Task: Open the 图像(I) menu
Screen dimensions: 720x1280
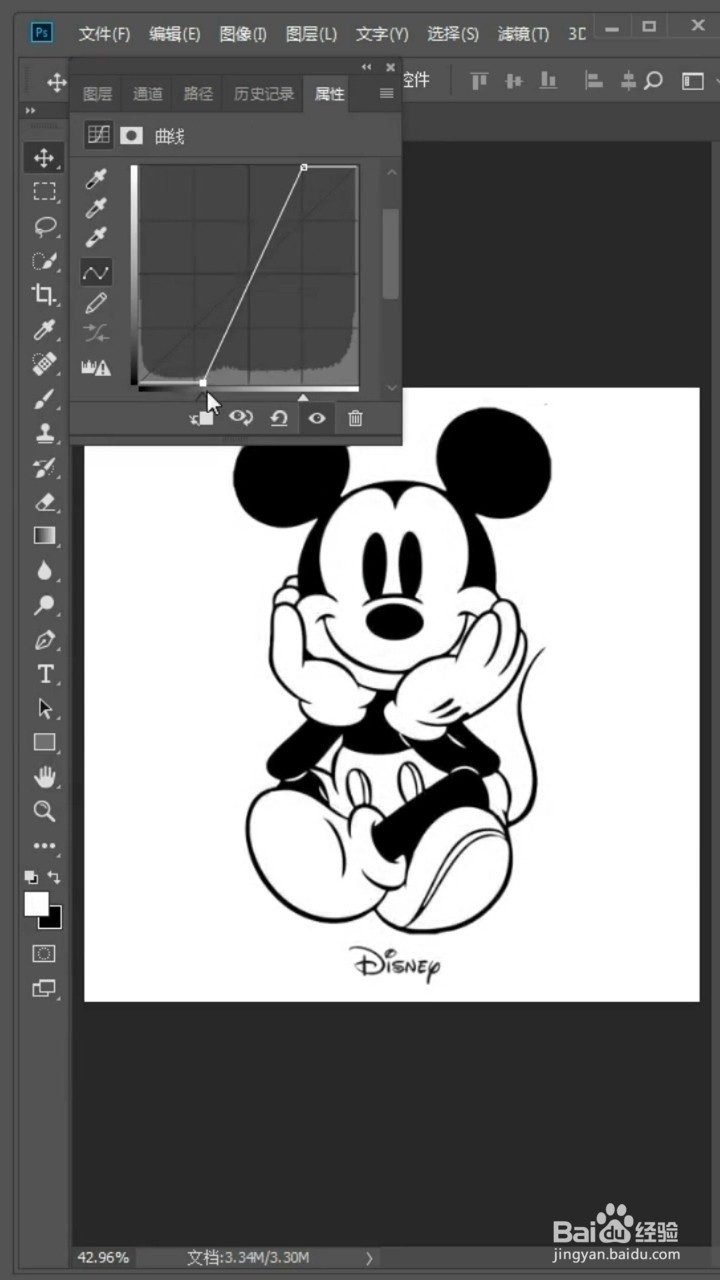Action: tap(243, 34)
